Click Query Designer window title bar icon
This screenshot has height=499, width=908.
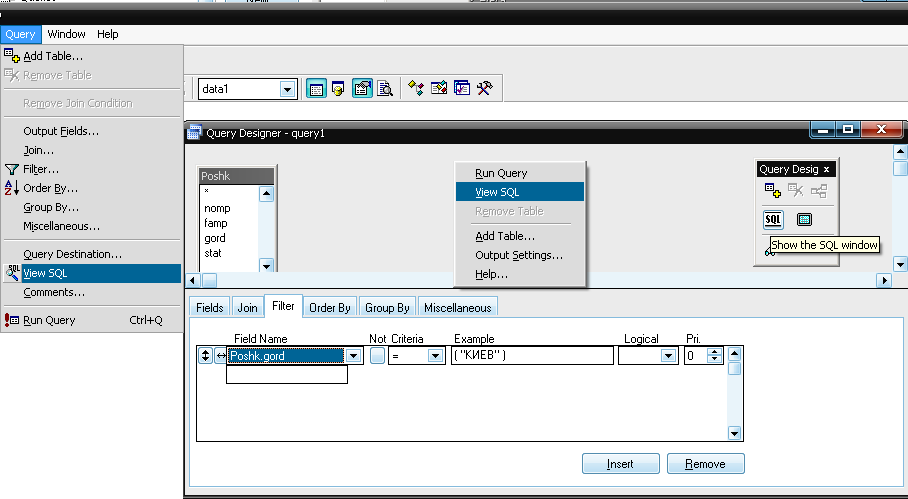tap(195, 133)
